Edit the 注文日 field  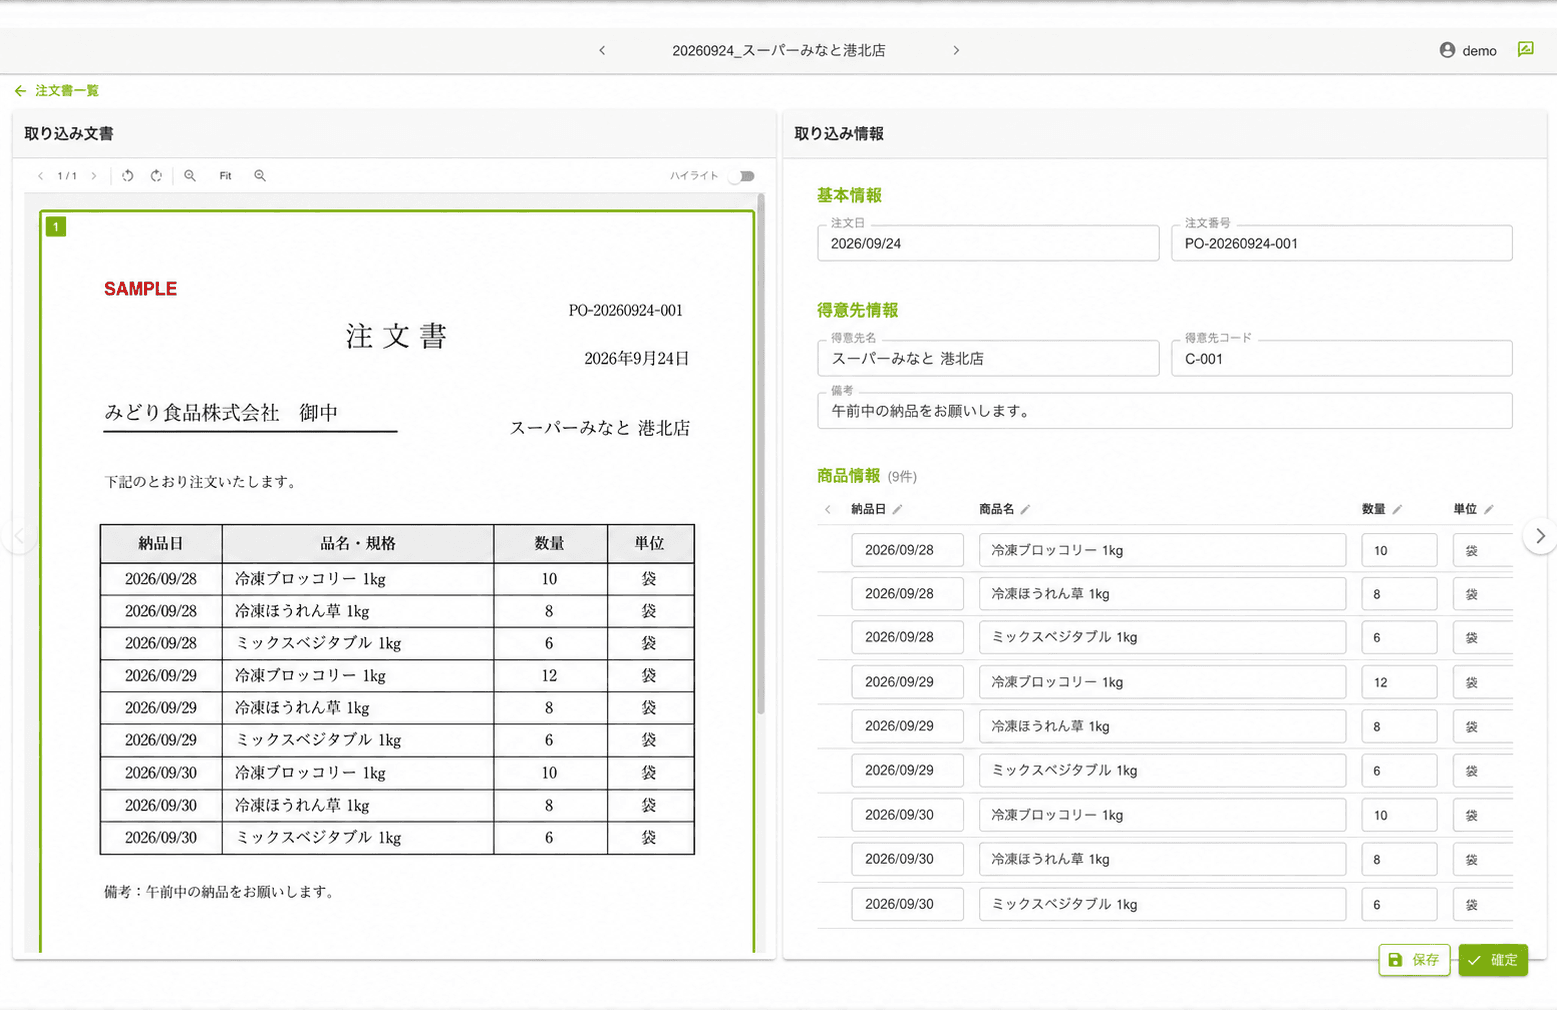coord(988,243)
